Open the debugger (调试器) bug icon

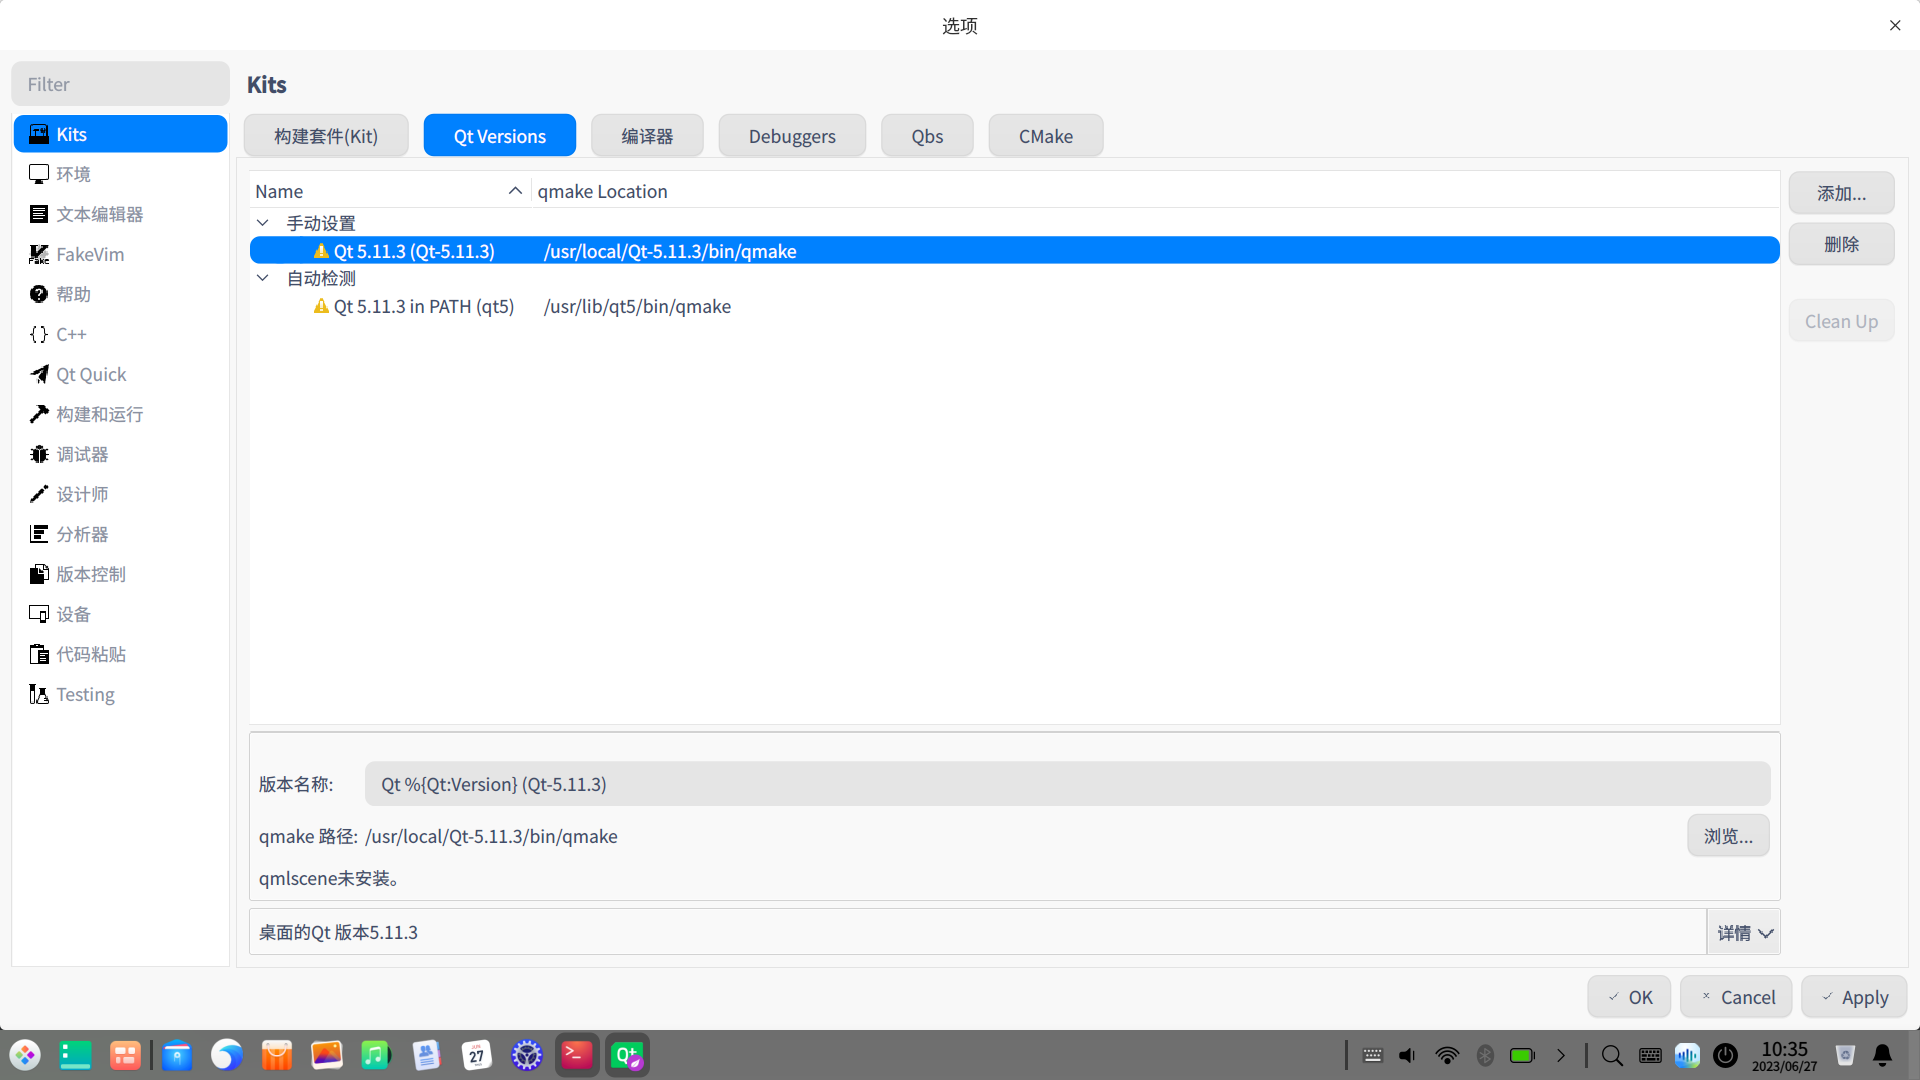click(x=39, y=454)
